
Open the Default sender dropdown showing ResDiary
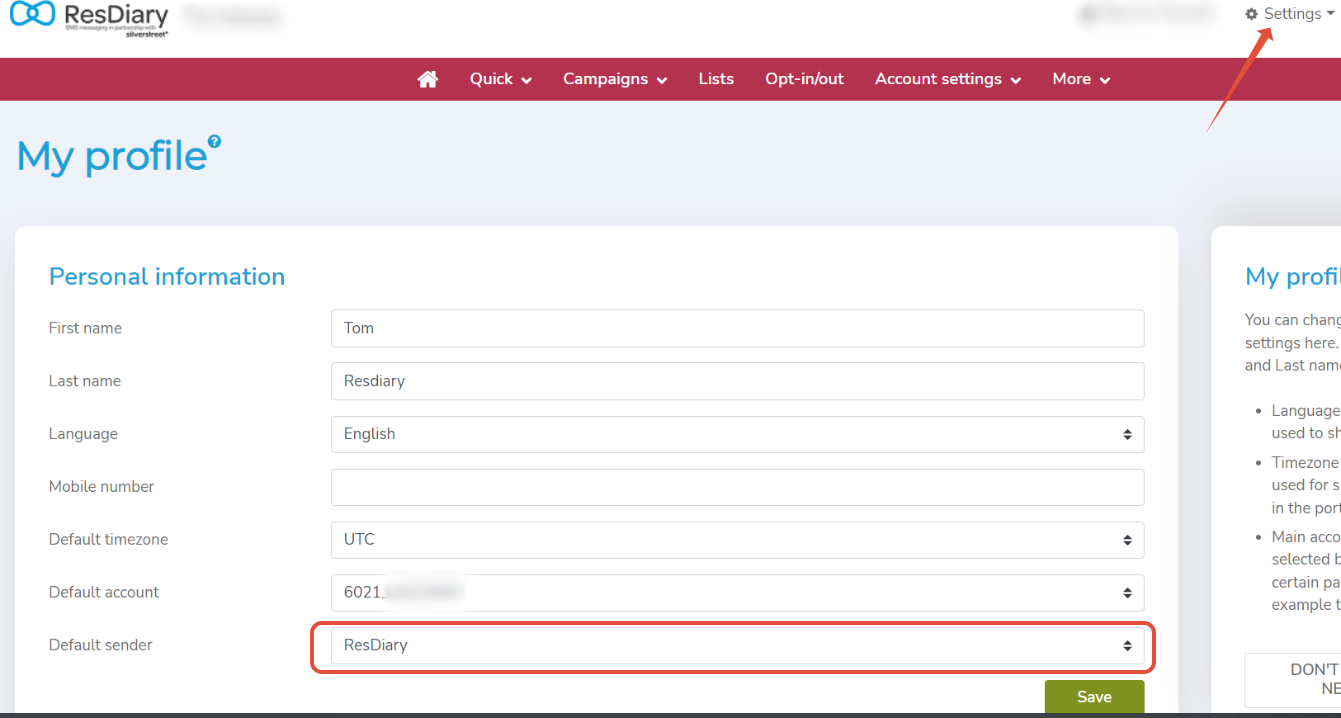[738, 645]
